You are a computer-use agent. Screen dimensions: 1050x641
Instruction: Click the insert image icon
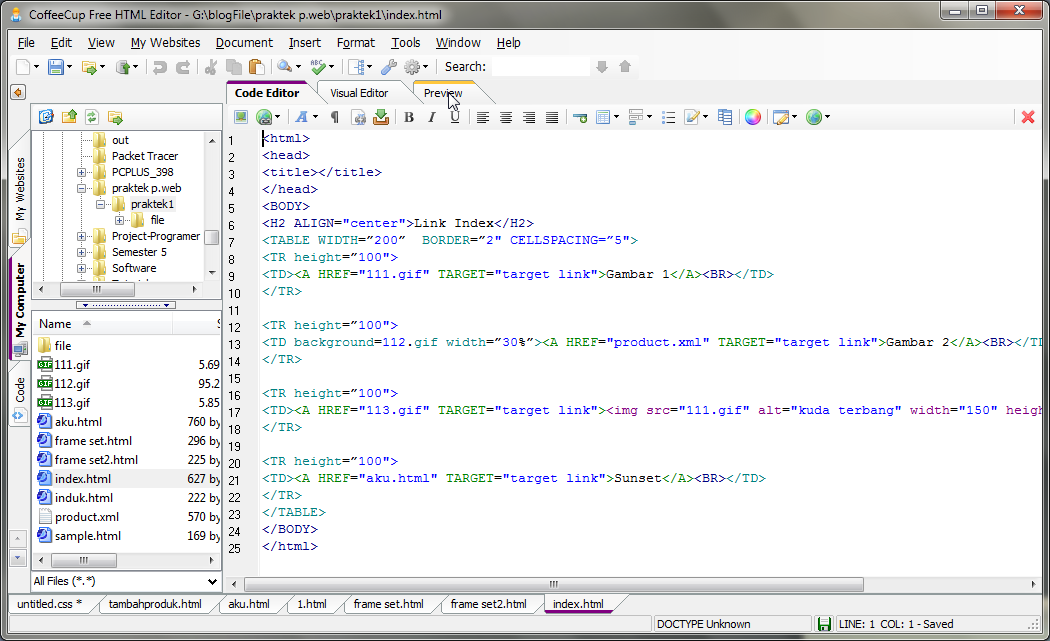[x=241, y=117]
